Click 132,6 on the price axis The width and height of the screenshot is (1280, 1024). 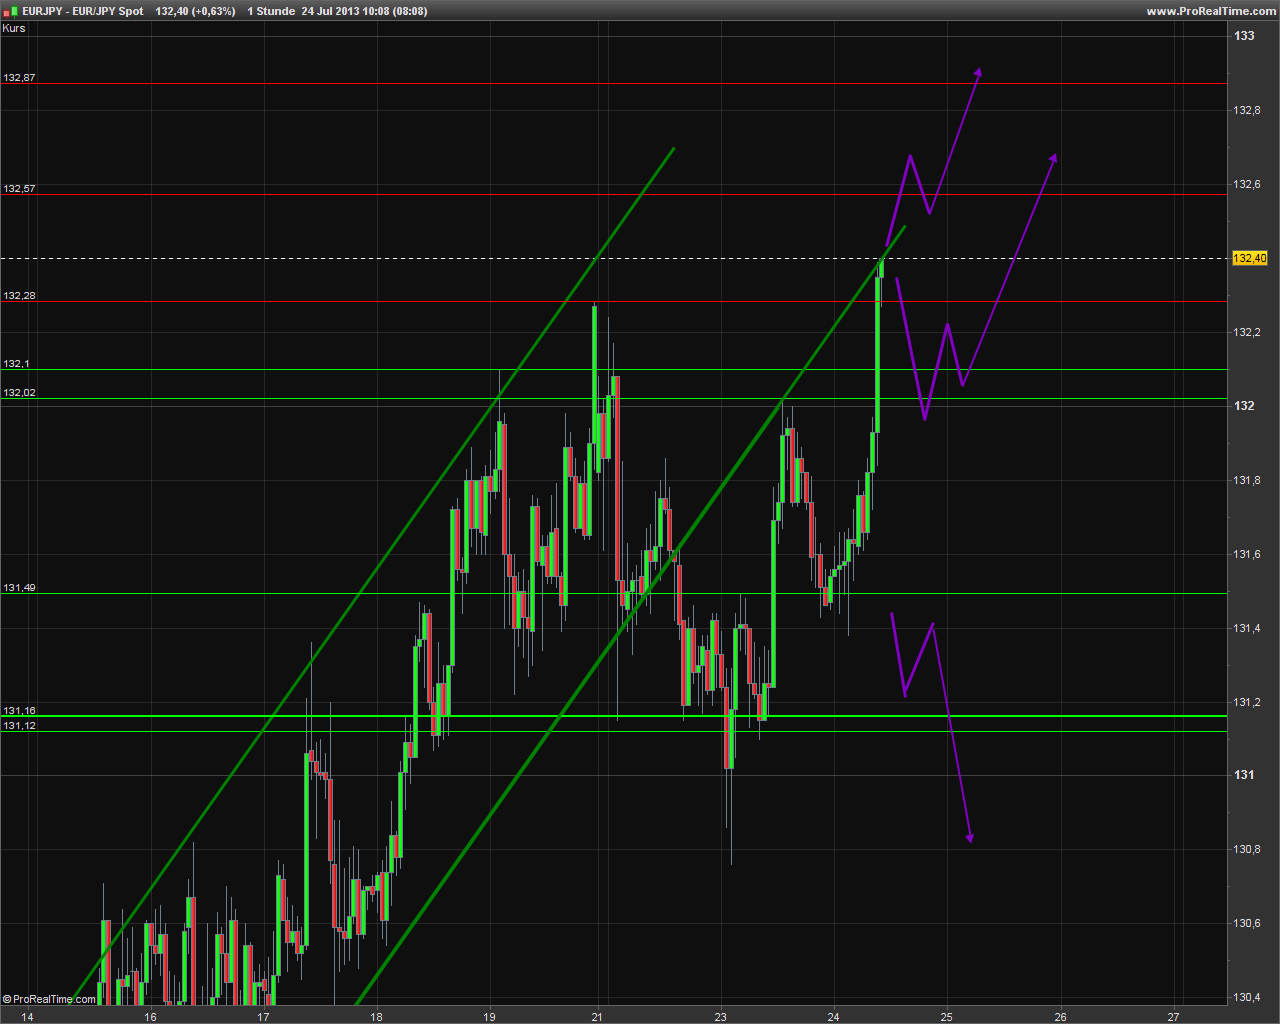tap(1247, 184)
